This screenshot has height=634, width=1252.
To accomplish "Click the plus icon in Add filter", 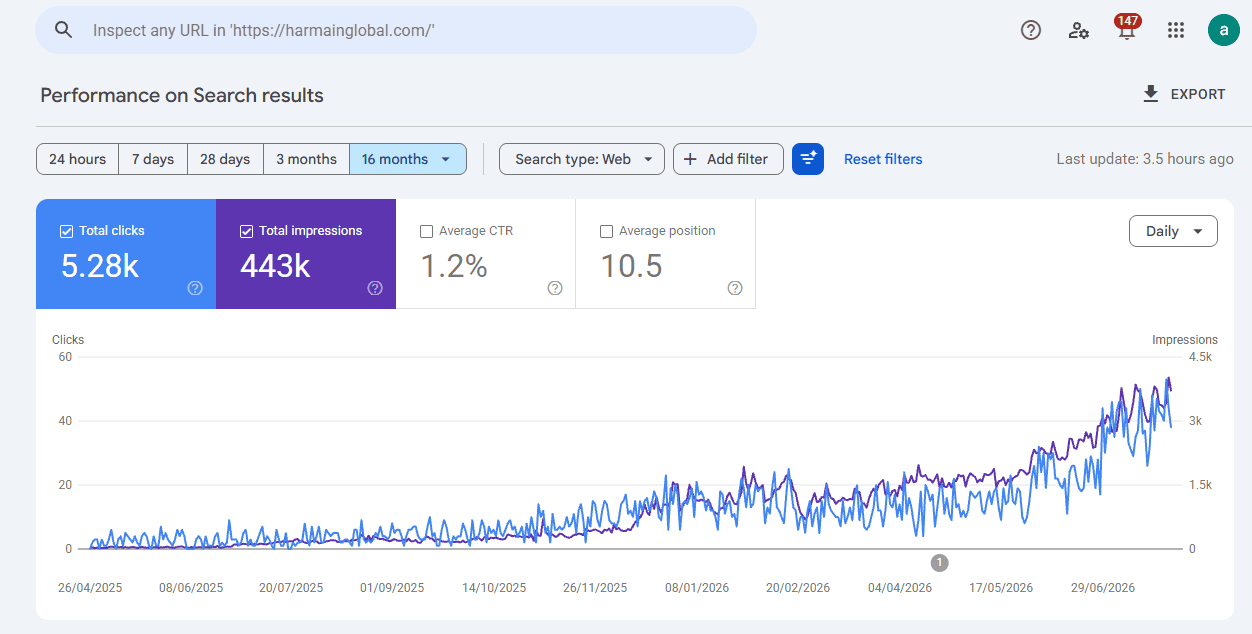I will (690, 159).
